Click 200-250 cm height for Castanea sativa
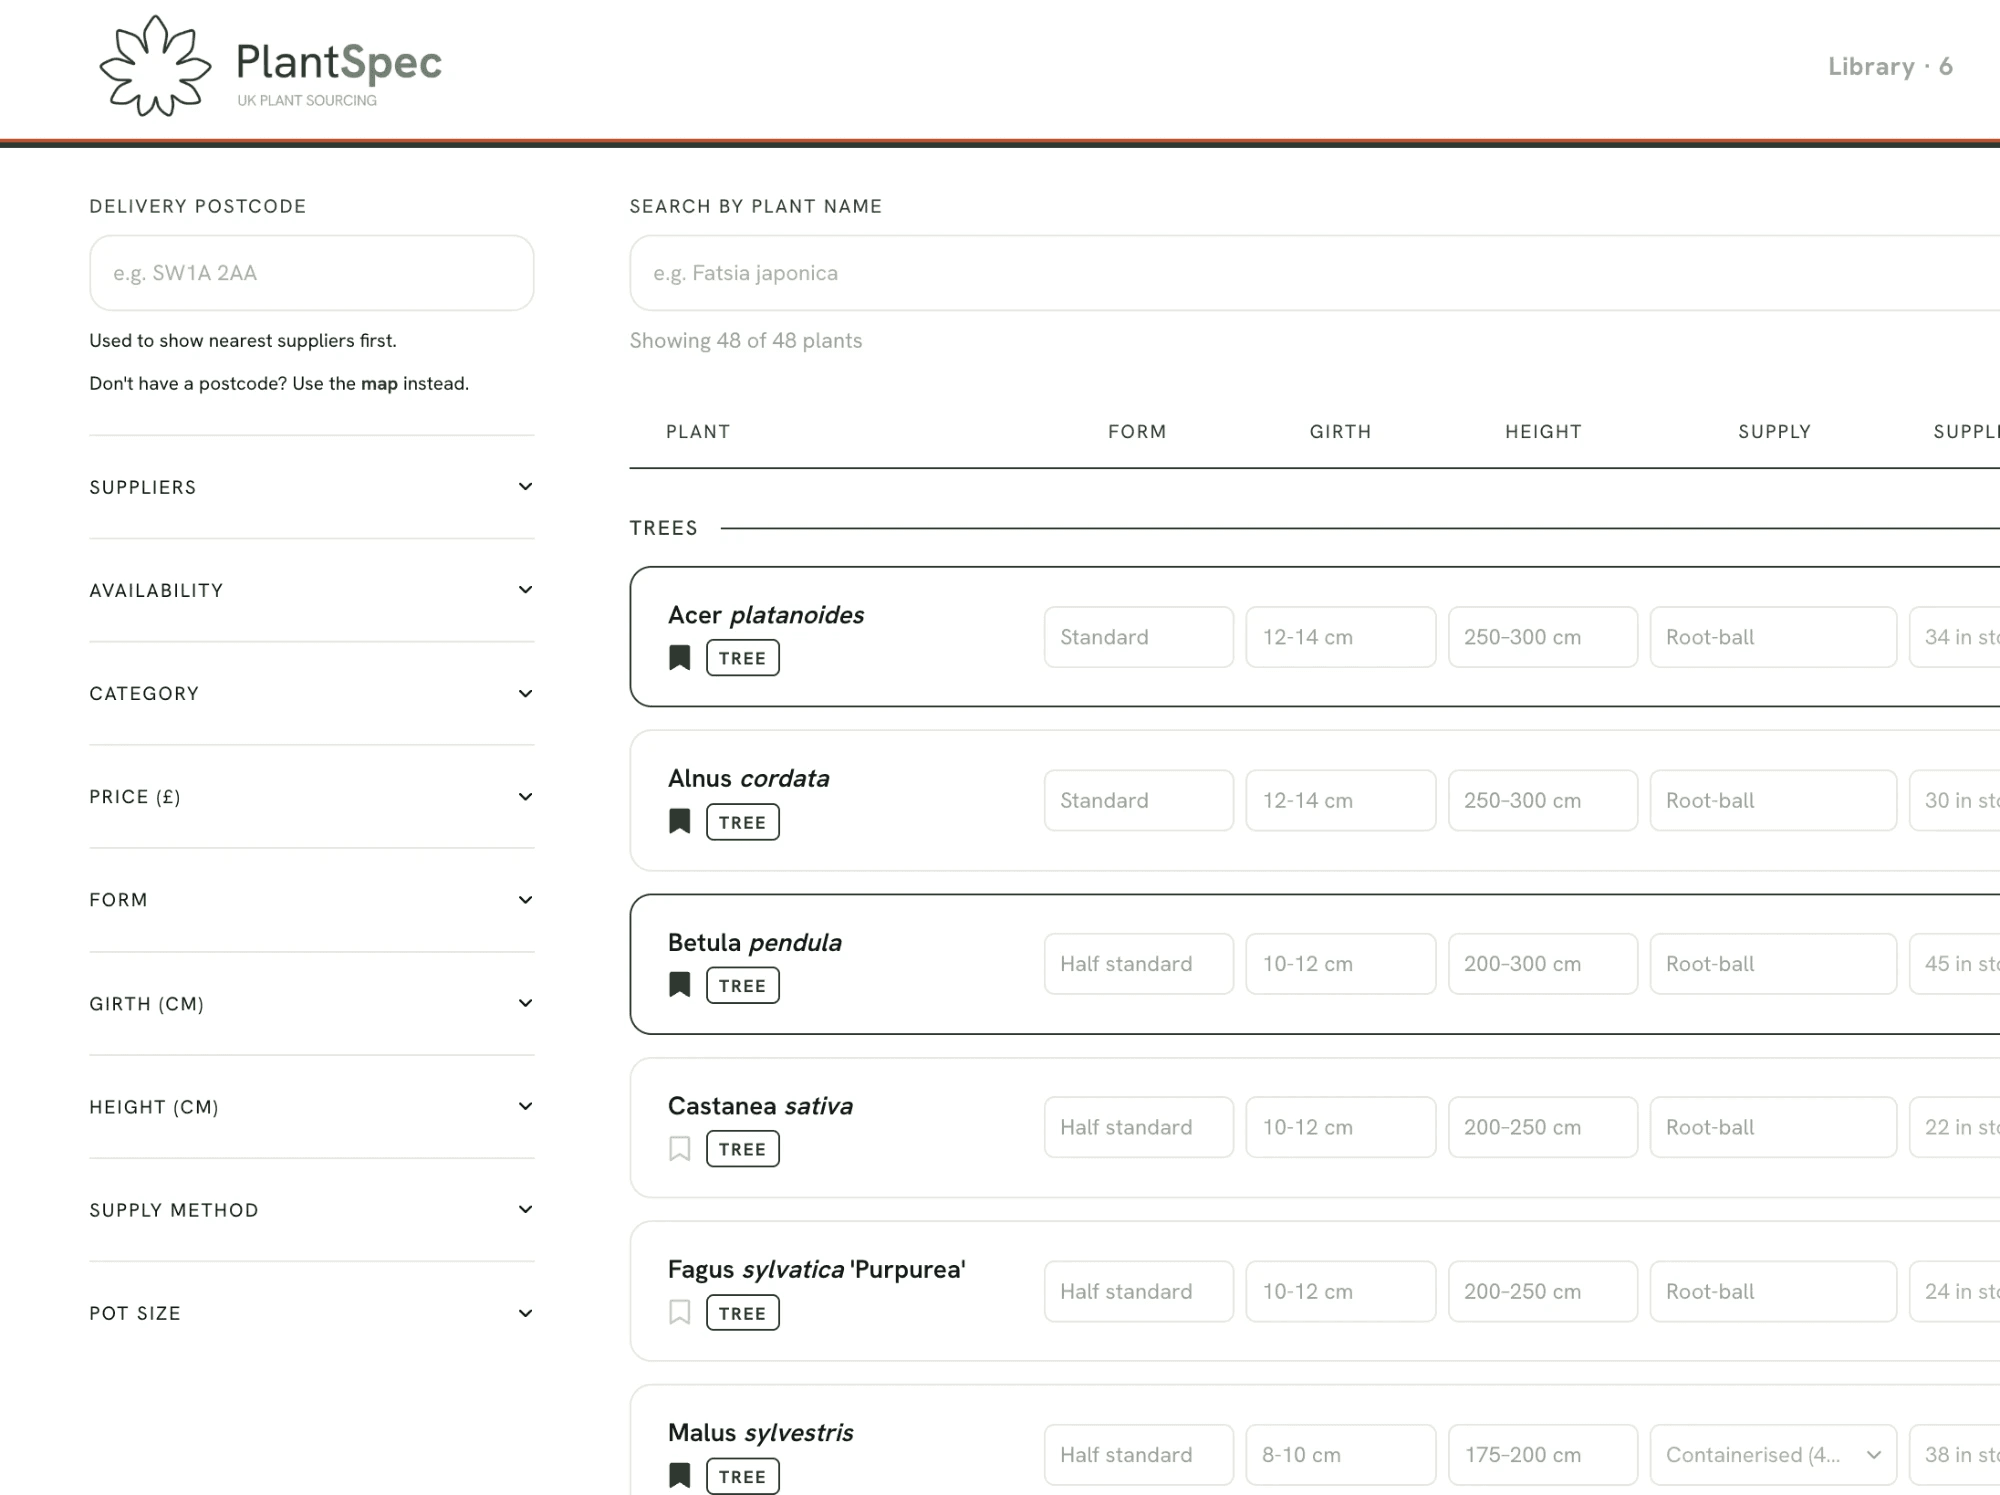Image resolution: width=2000 pixels, height=1495 pixels. click(1543, 1127)
